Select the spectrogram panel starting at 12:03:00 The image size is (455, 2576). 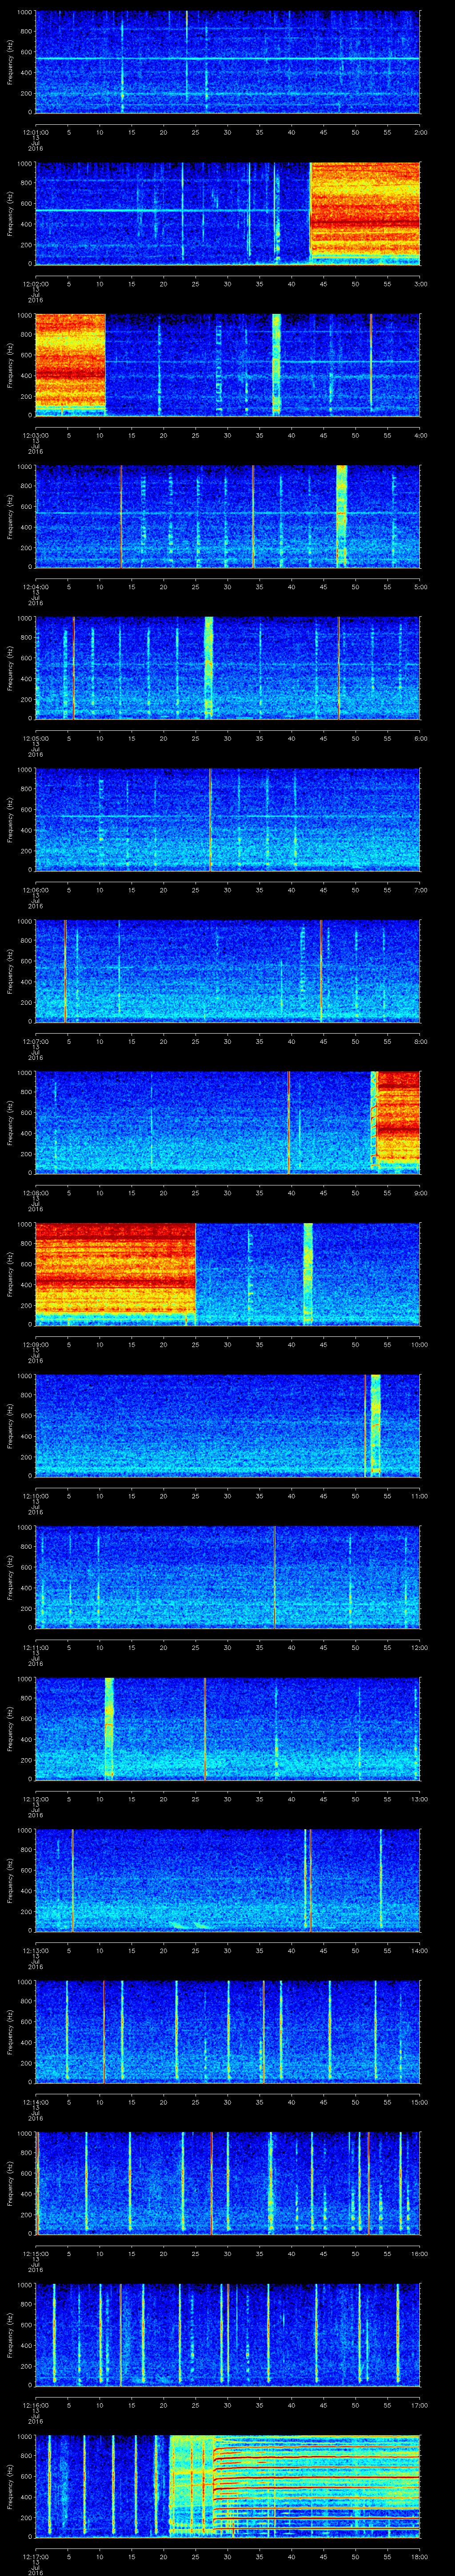click(227, 365)
